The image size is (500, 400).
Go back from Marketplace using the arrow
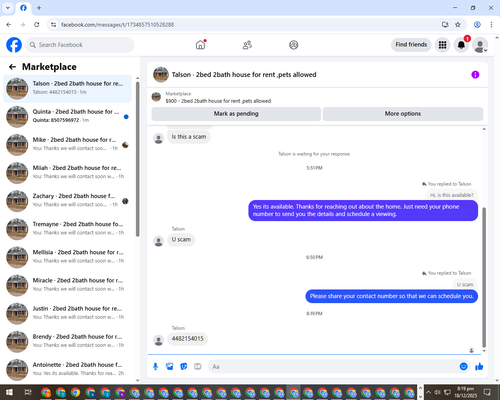coord(12,67)
